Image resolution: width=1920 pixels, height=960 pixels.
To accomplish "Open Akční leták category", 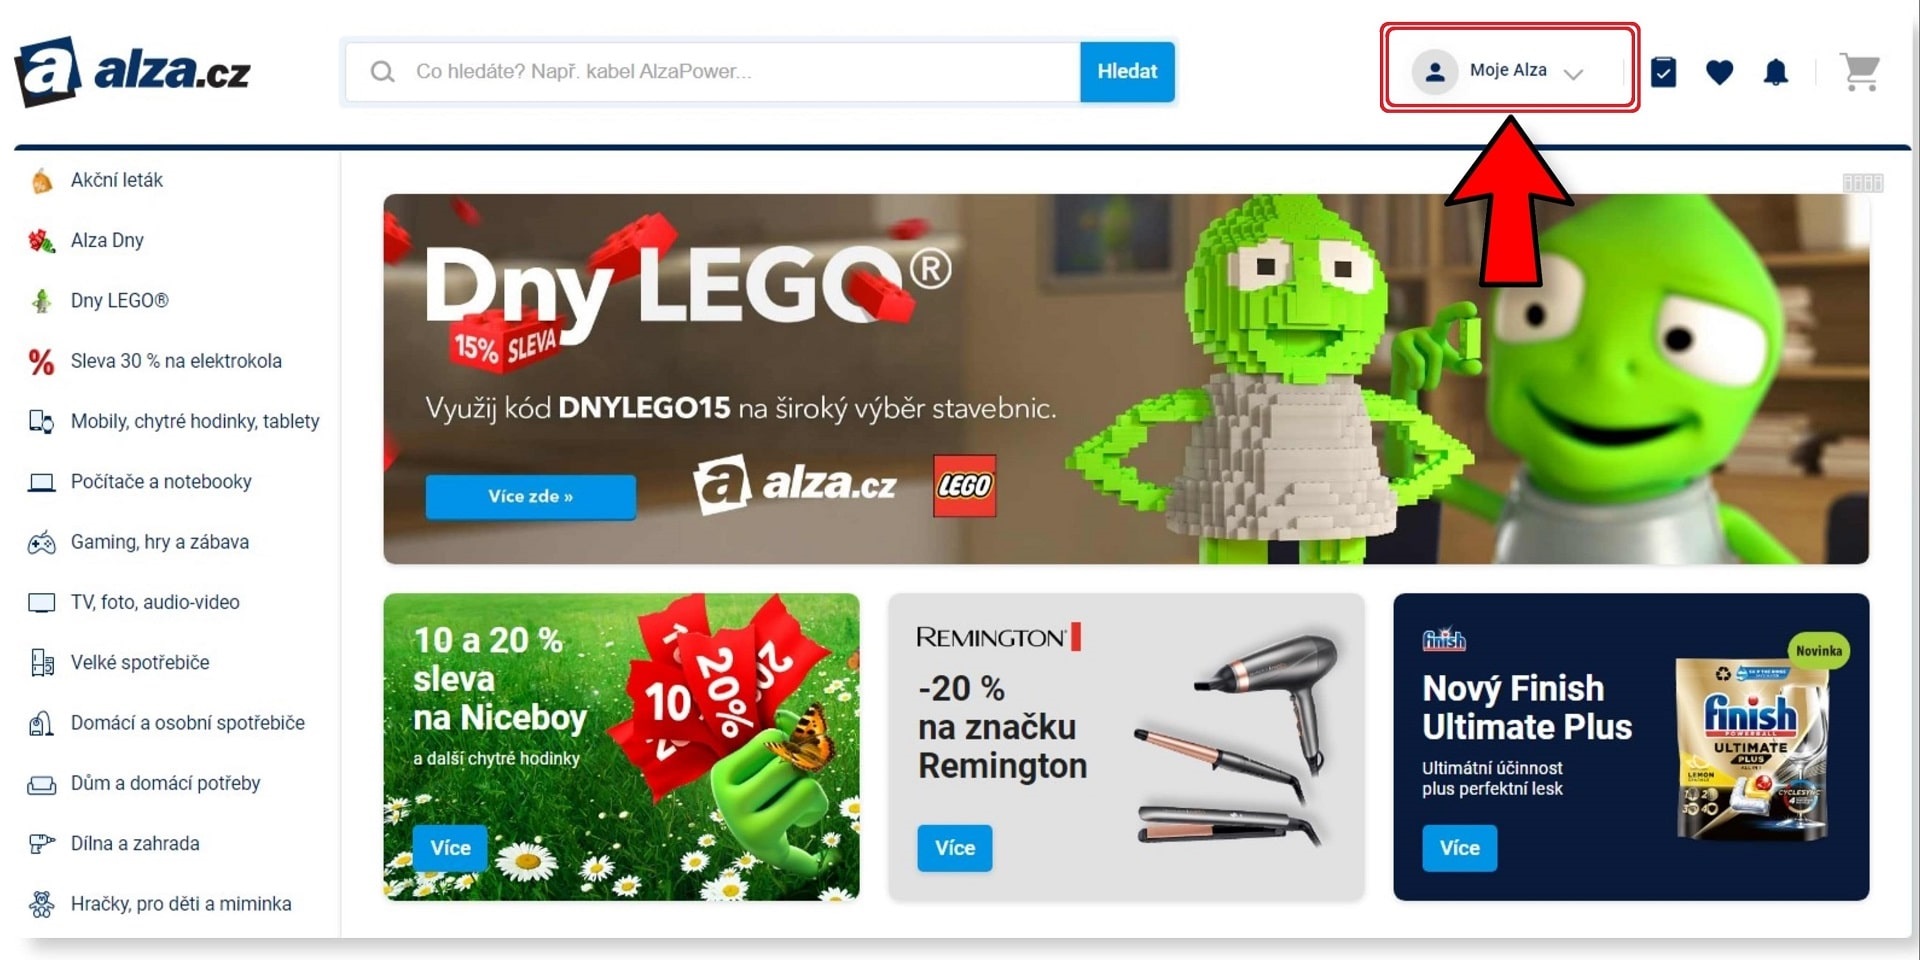I will pyautogui.click(x=117, y=180).
